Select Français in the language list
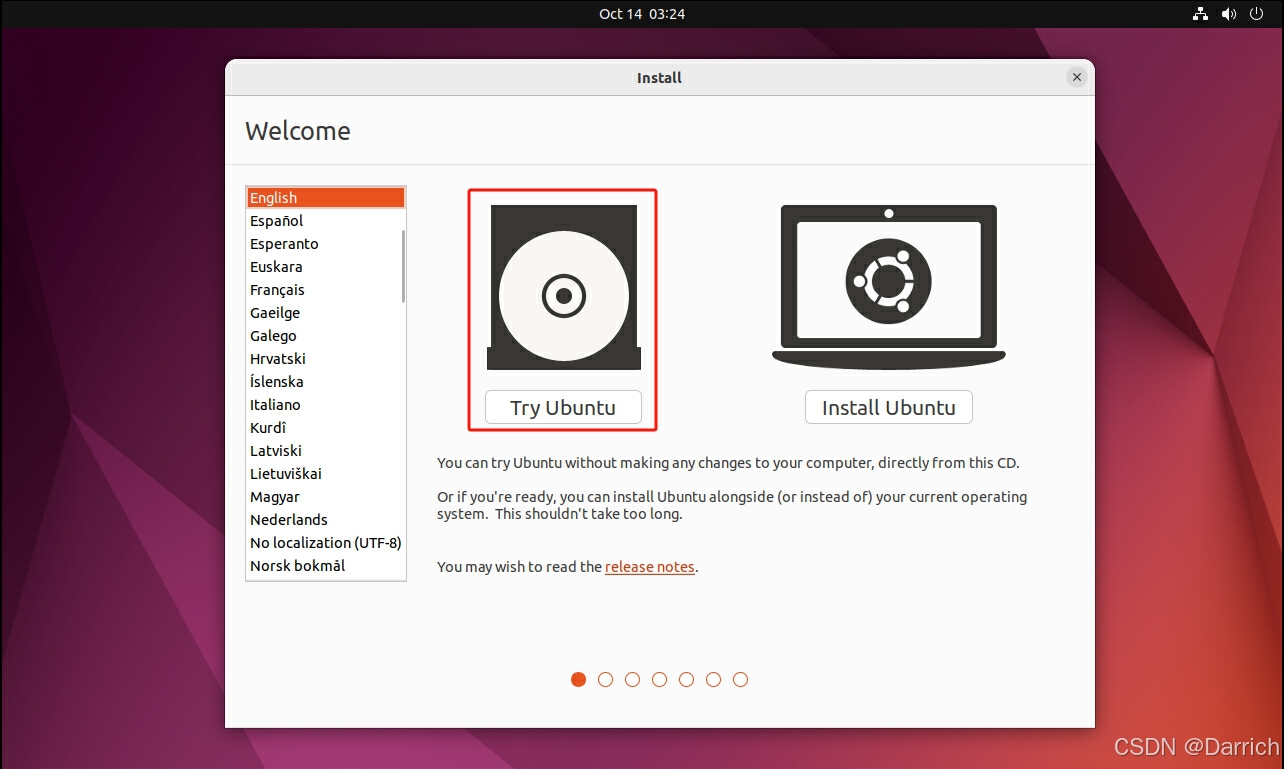This screenshot has width=1284, height=769. point(325,290)
